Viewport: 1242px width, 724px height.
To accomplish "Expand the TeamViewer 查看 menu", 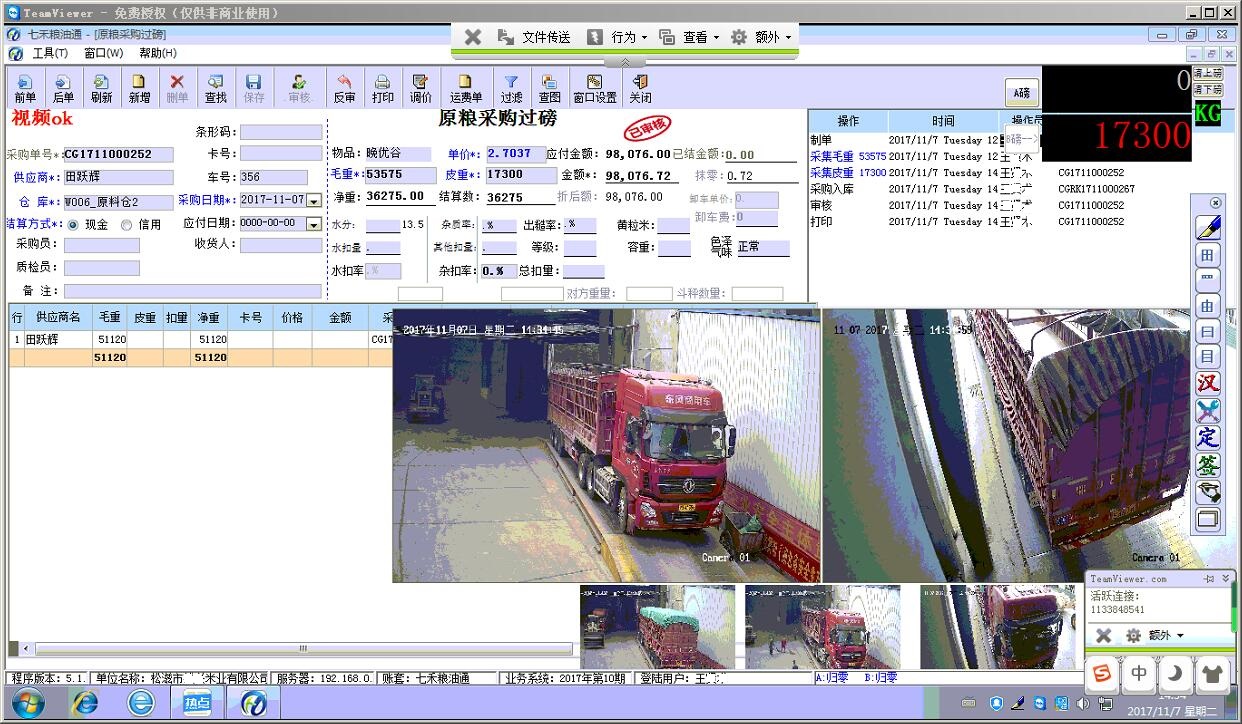I will pos(689,37).
